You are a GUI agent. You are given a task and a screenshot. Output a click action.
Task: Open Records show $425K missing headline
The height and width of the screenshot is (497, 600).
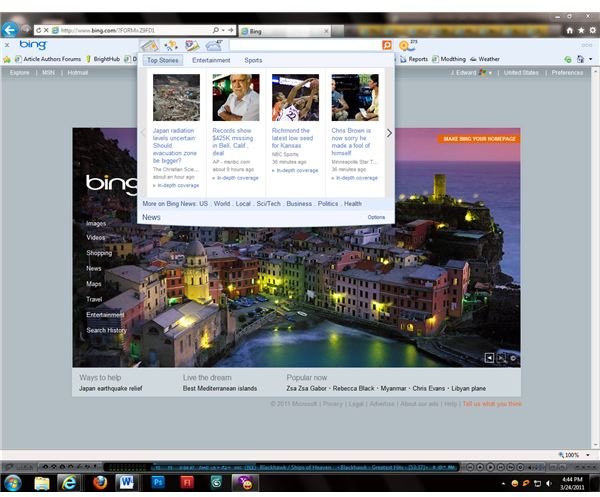233,142
